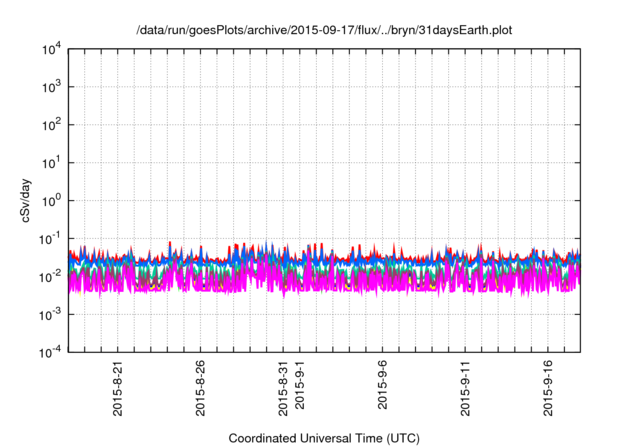Screen dimensions: 640x448
Task: Click the 10^1 y-axis tick label
Action: coord(50,163)
